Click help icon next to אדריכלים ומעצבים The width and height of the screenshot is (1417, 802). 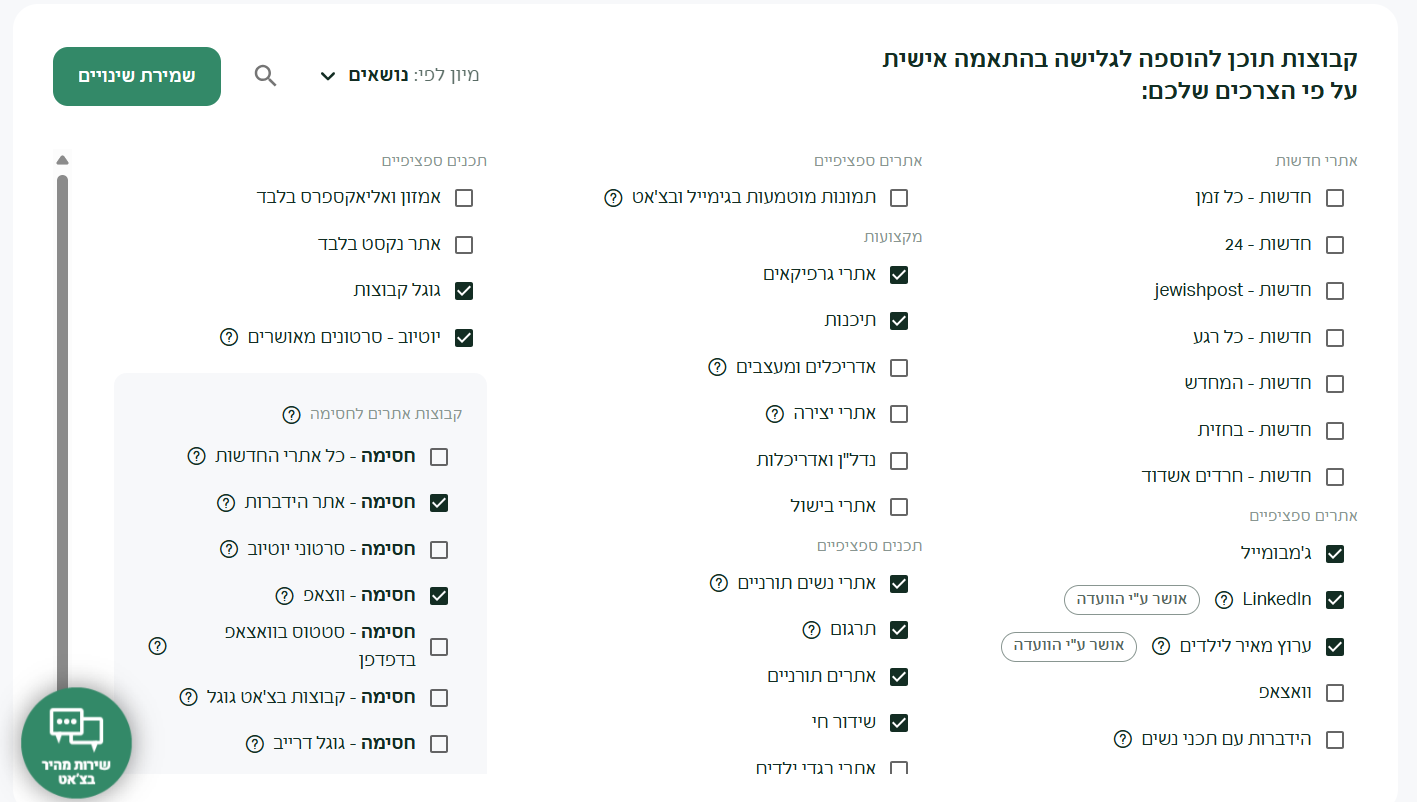pyautogui.click(x=717, y=367)
